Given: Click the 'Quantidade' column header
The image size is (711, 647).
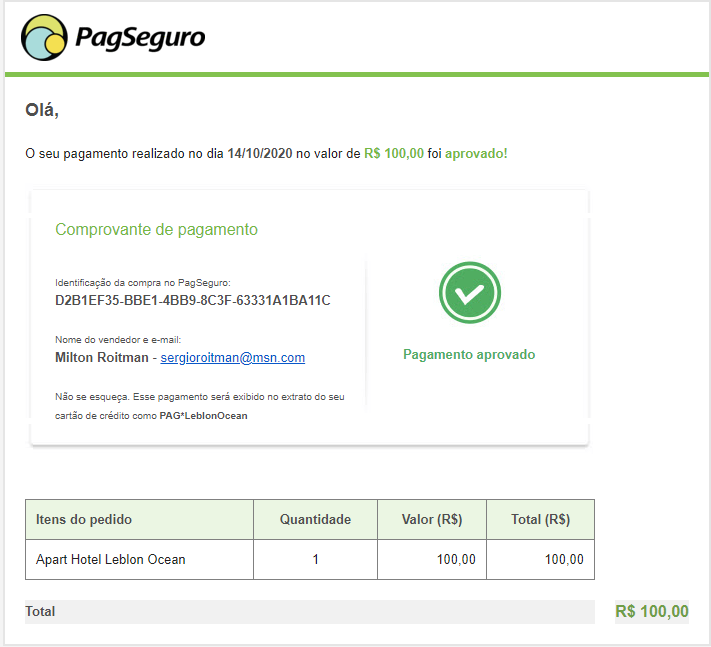Looking at the screenshot, I should click(x=315, y=520).
